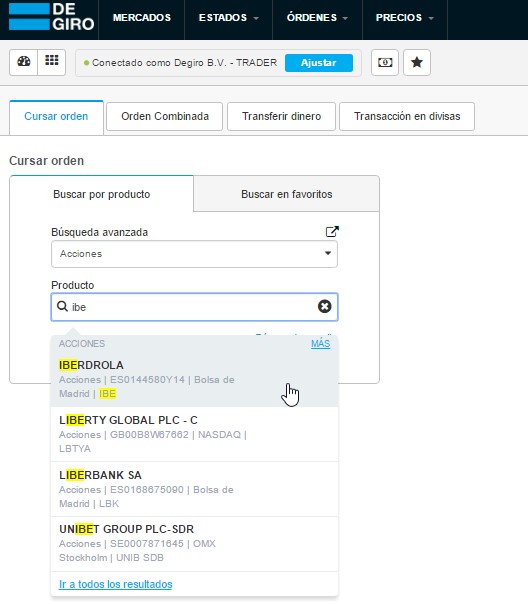Select UNIBET GROUP PLC-SDR result
The height and width of the screenshot is (604, 528).
[x=194, y=544]
